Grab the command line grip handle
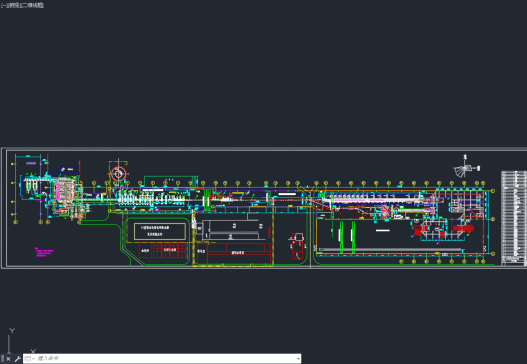Screen dimensions: 527x364 pos(3,359)
